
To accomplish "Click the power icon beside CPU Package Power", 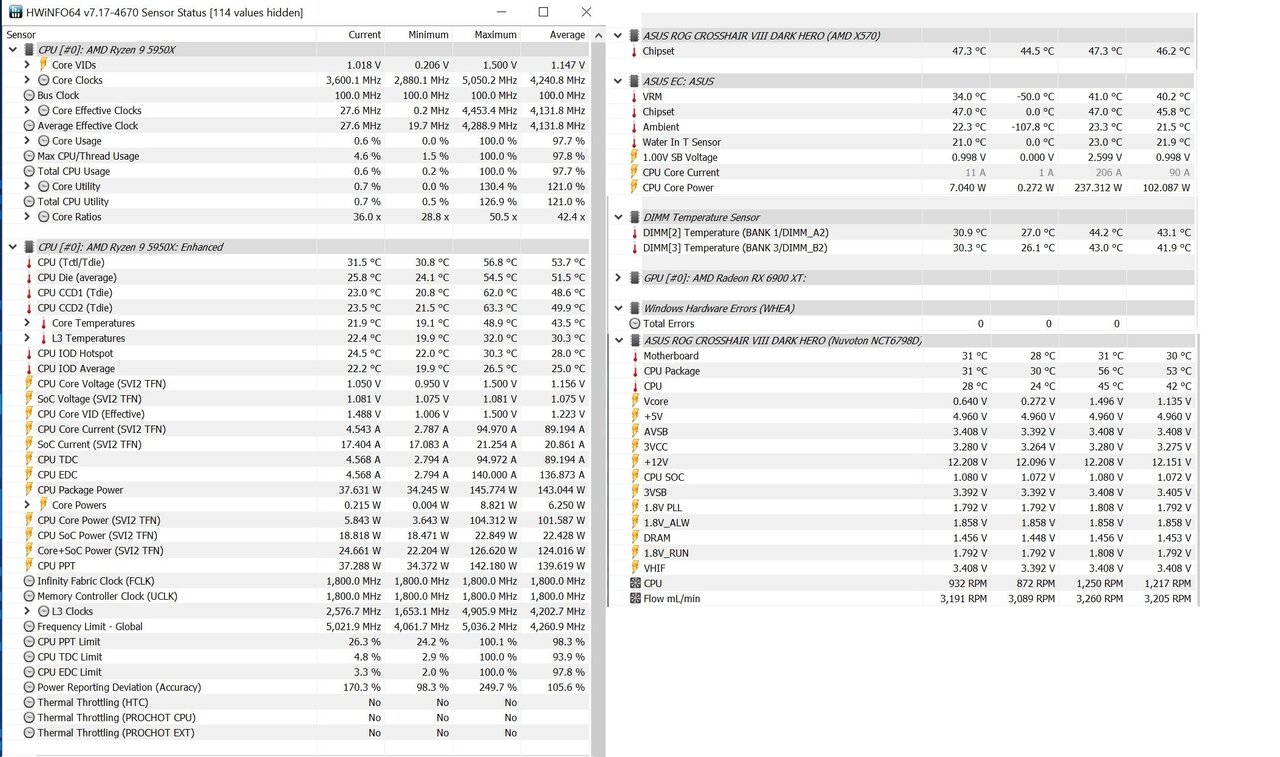I will tap(30, 490).
